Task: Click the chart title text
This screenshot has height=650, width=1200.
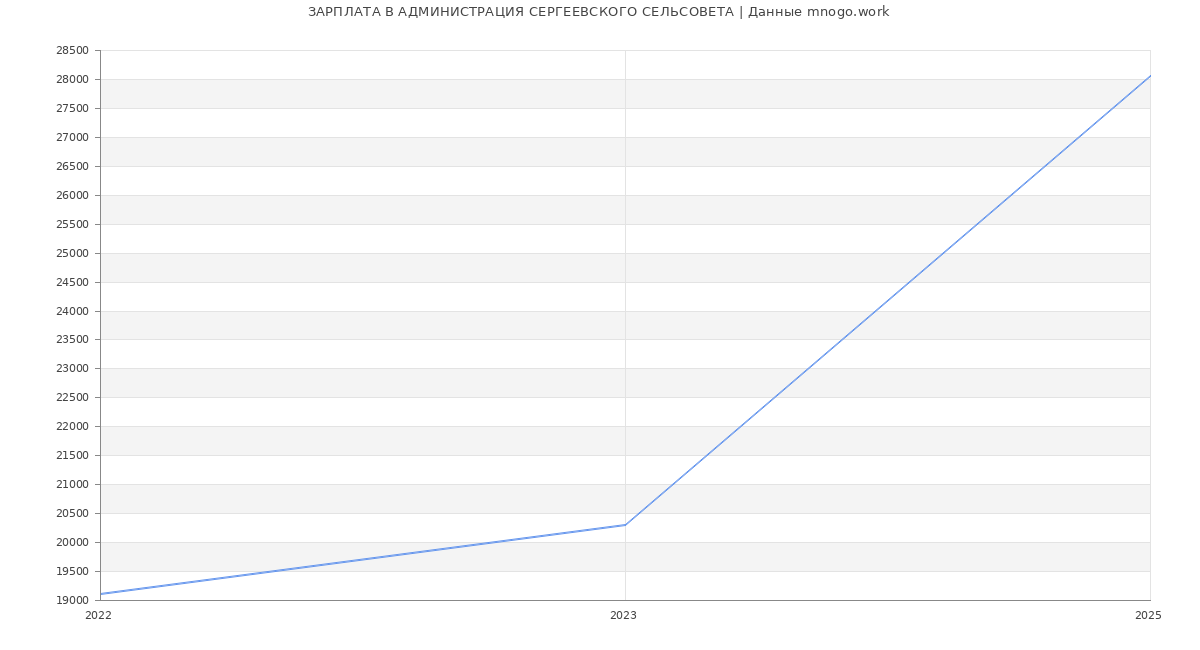Action: (598, 12)
